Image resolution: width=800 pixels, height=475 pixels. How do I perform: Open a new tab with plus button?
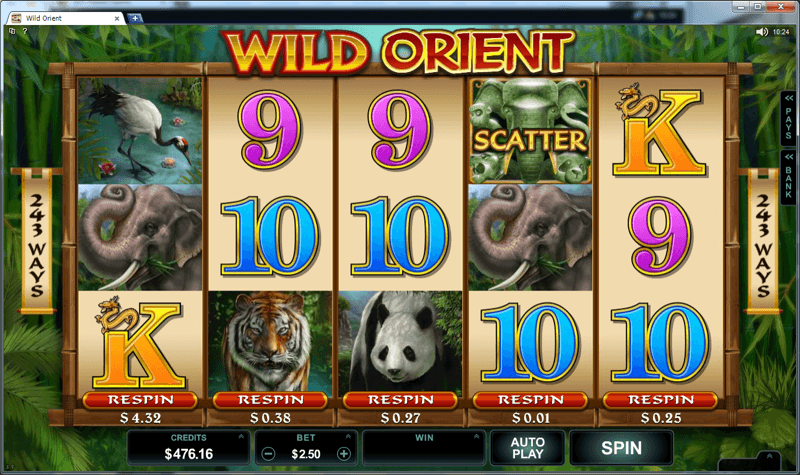pyautogui.click(x=135, y=18)
